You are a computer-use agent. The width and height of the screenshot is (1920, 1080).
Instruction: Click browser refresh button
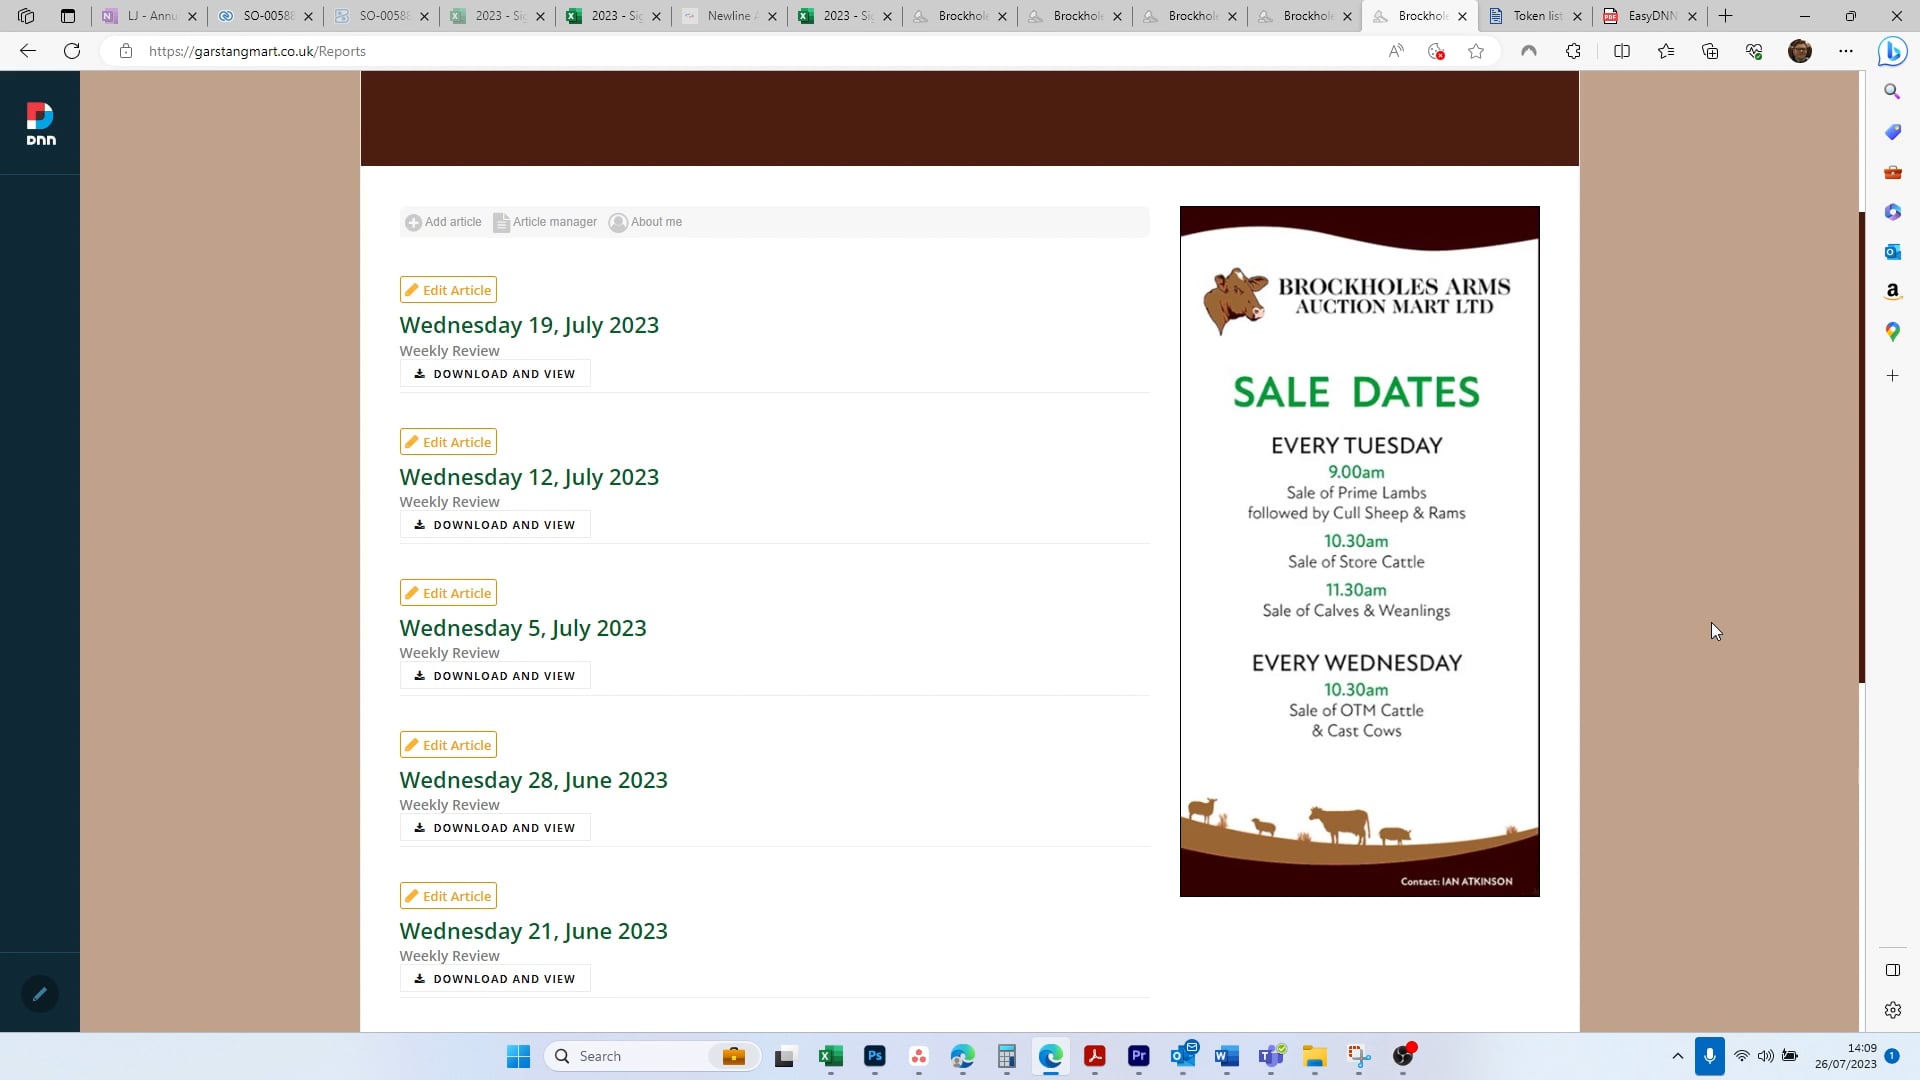[72, 51]
